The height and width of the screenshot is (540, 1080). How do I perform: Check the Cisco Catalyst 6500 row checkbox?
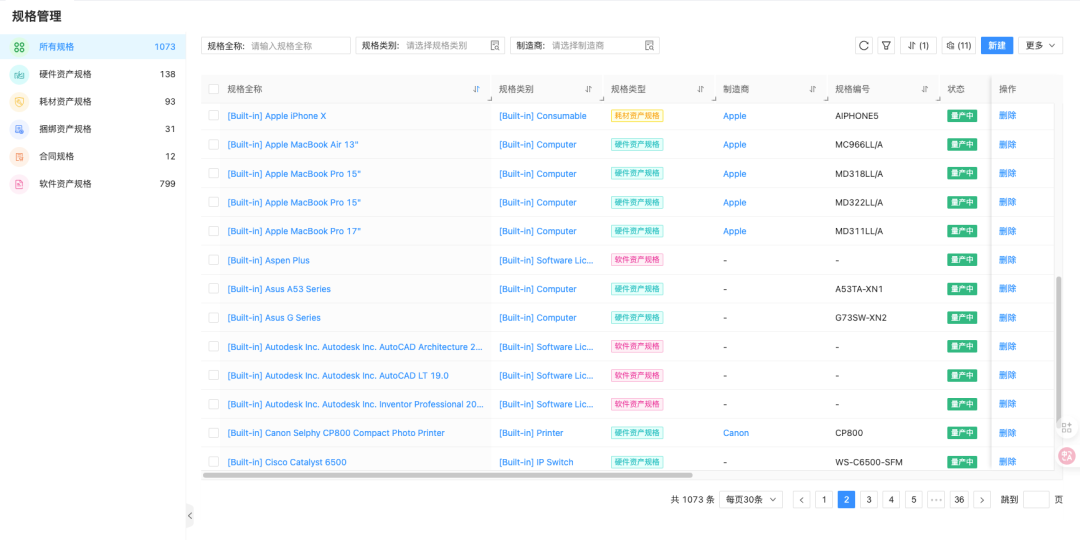(x=214, y=461)
